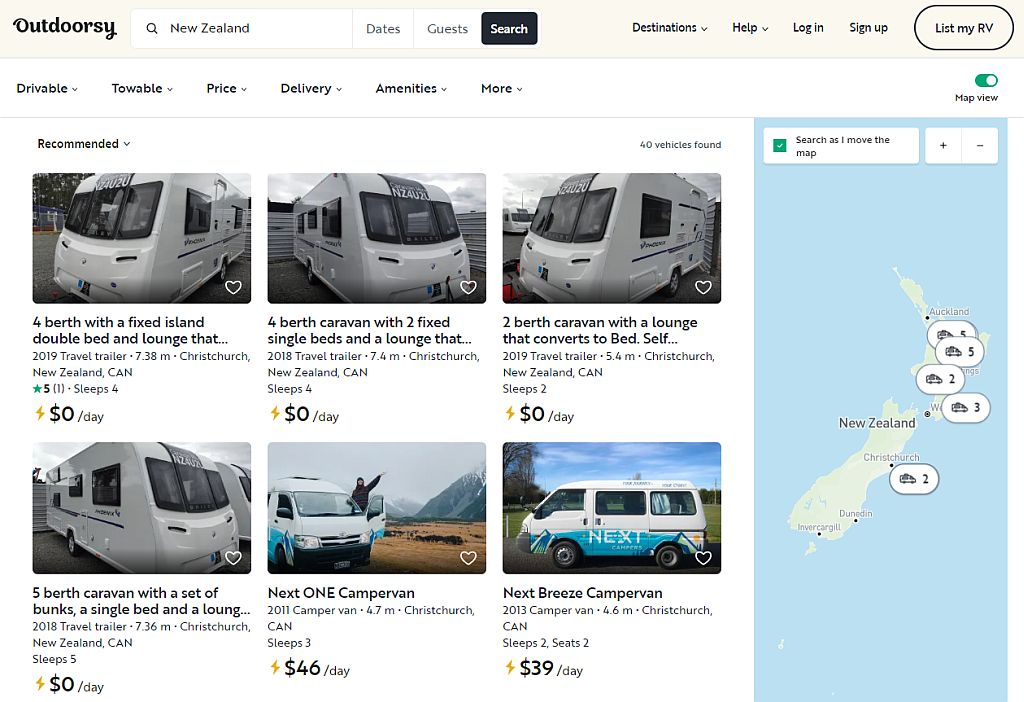This screenshot has height=702, width=1024.
Task: Click the List my RV button
Action: pyautogui.click(x=963, y=27)
